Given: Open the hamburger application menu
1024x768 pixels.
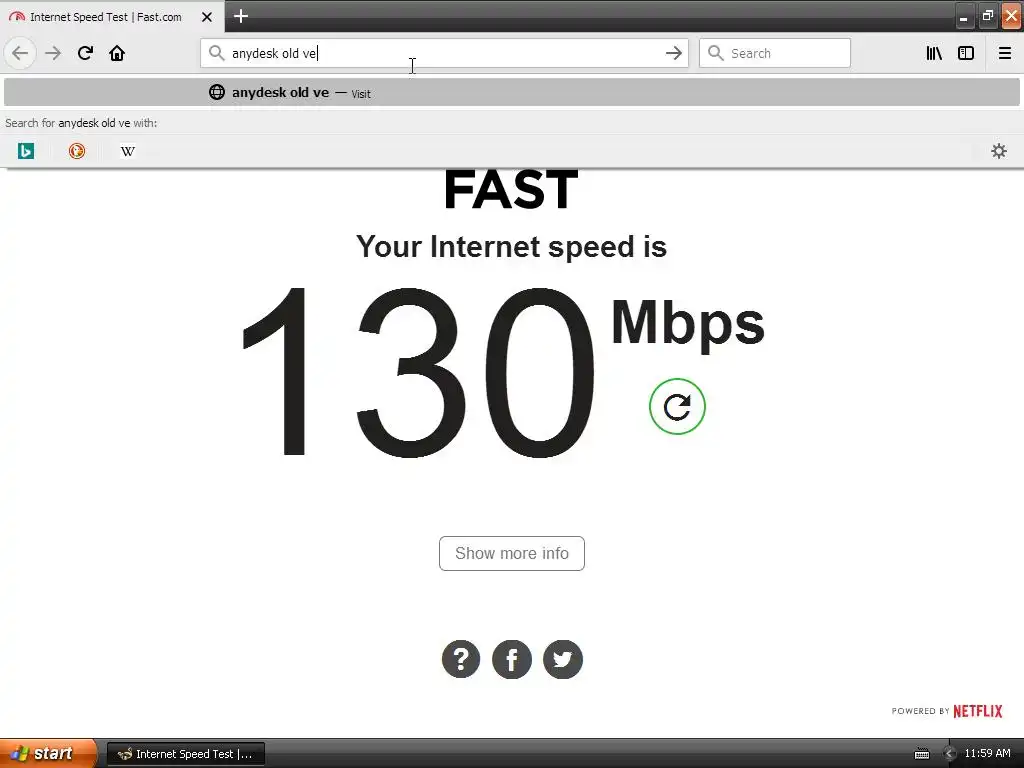Looking at the screenshot, I should point(1004,53).
